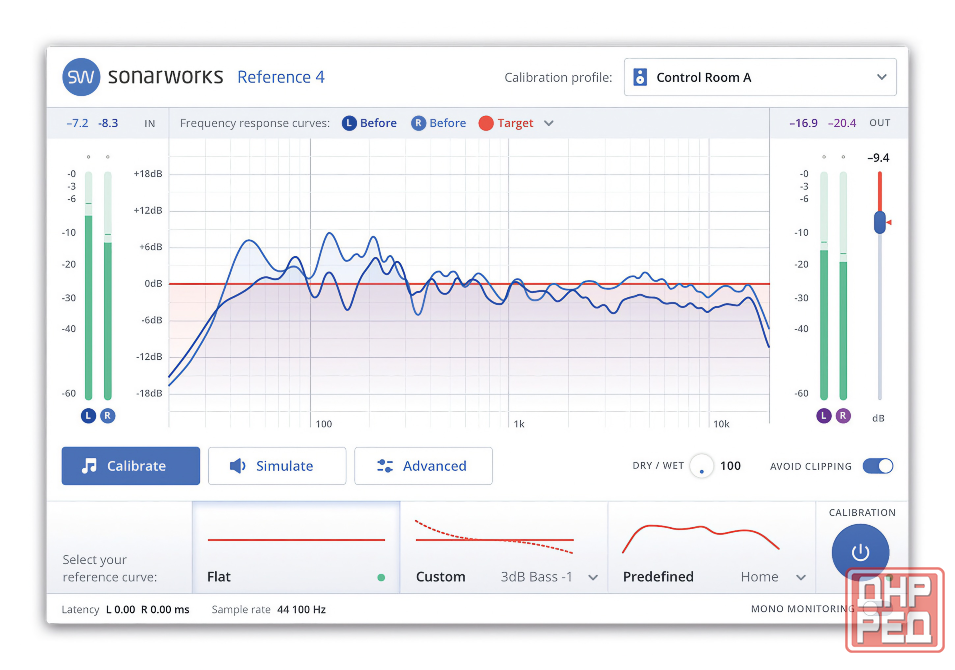Select the Predefined reference curve
The height and width of the screenshot is (670, 955).
[x=711, y=547]
